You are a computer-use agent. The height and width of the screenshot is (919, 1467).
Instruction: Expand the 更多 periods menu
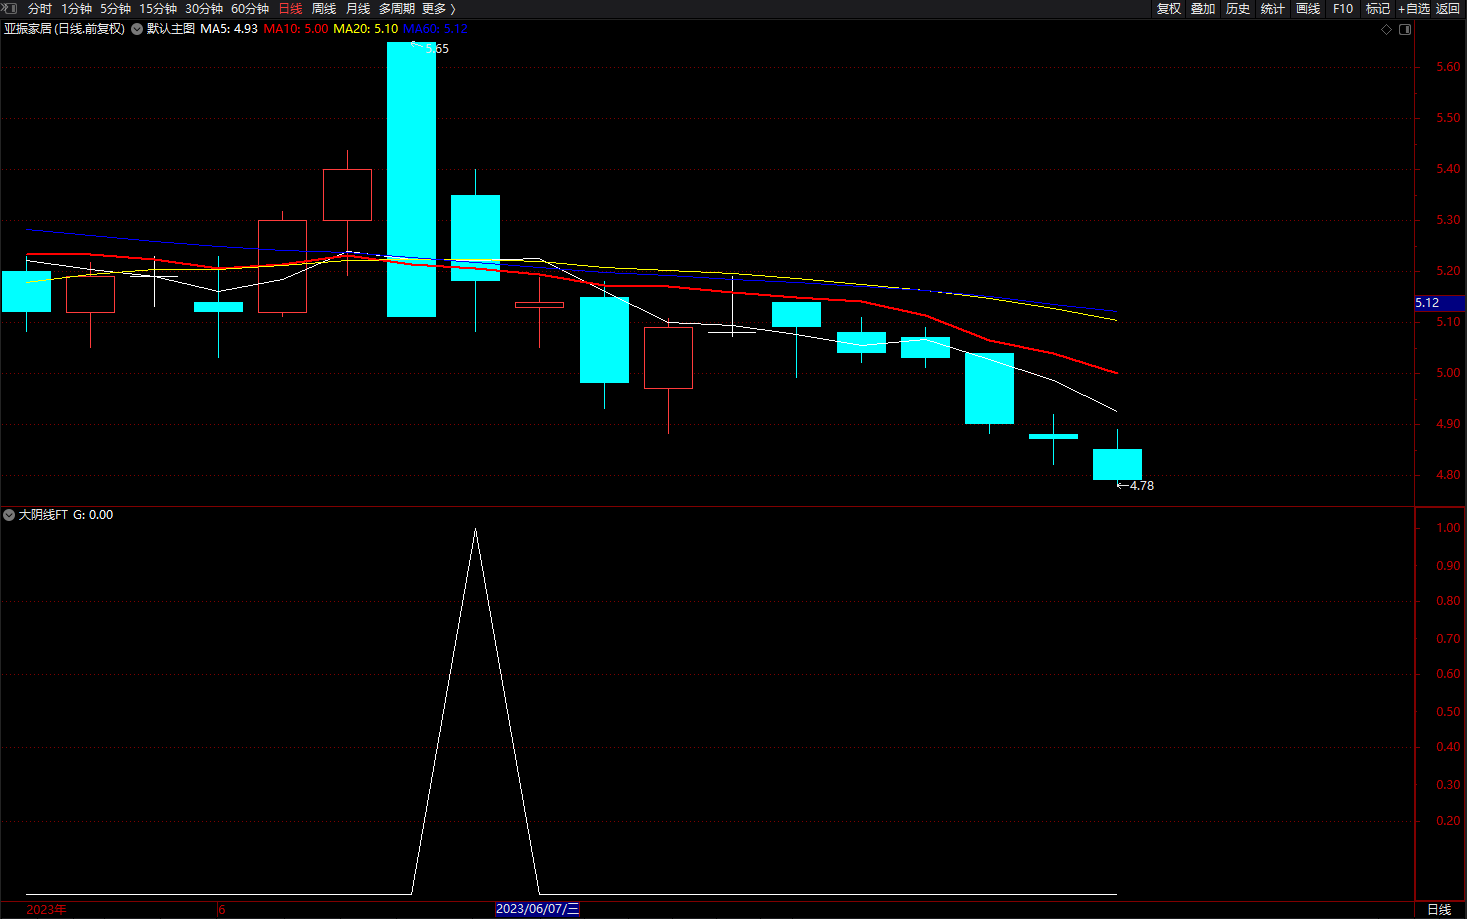(438, 9)
